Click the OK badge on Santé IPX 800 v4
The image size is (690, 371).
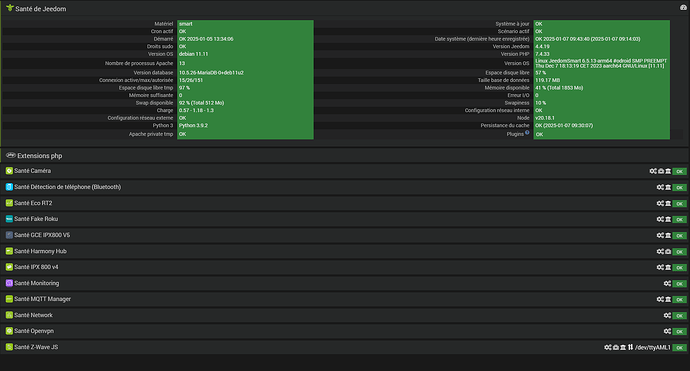pos(679,268)
